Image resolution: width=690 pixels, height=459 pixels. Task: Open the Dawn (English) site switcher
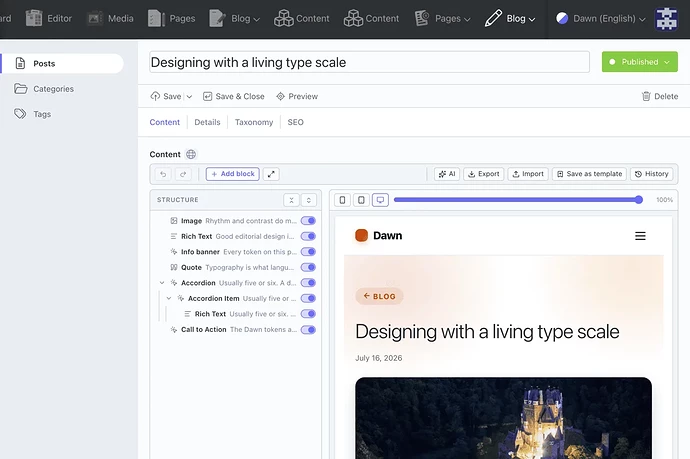(601, 18)
